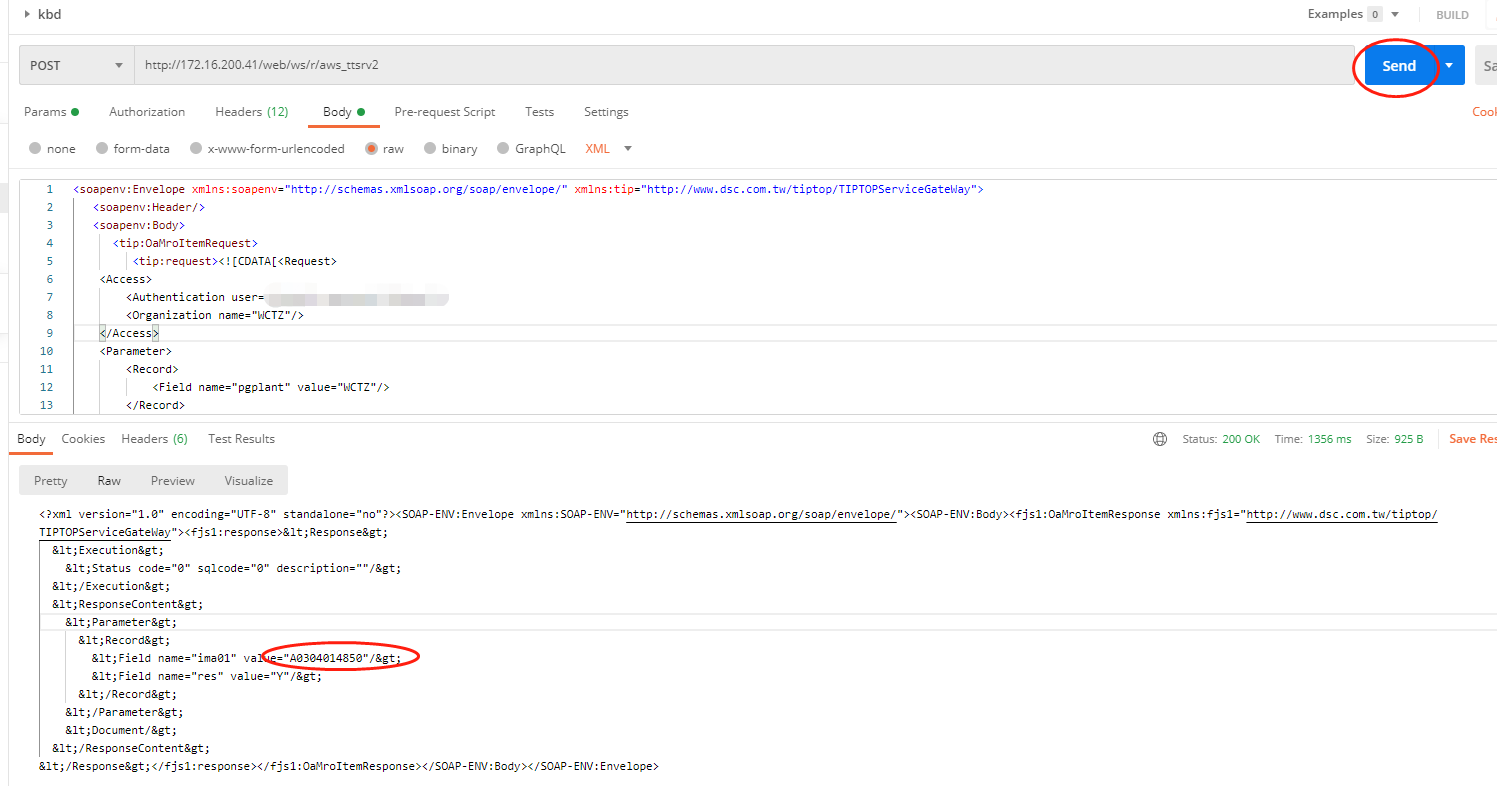Expand the kbd request triangle

27,14
